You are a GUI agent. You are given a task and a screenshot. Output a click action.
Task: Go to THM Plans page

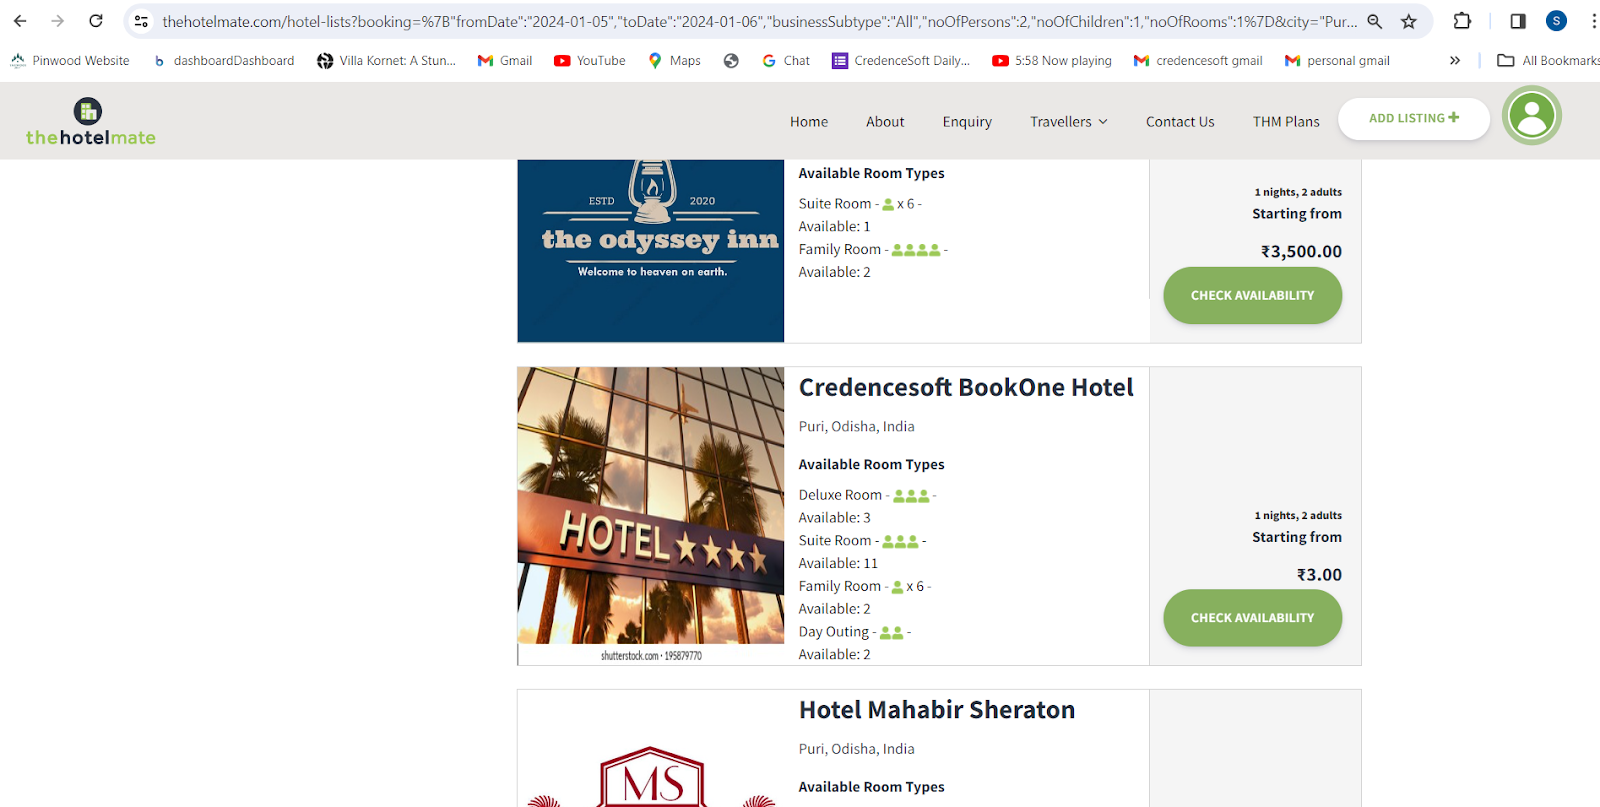pyautogui.click(x=1286, y=122)
